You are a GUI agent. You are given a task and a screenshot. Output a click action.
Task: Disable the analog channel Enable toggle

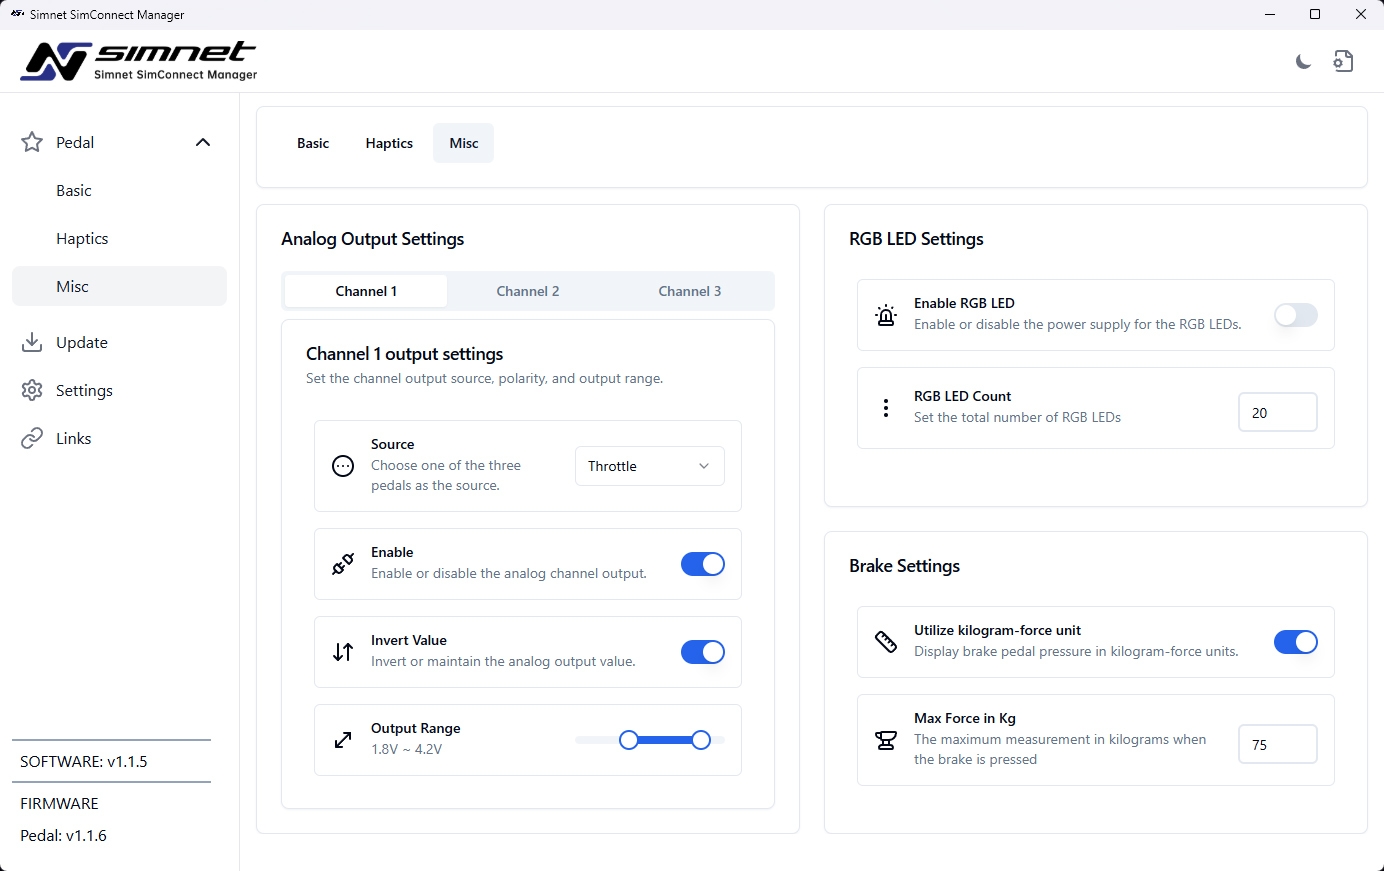(x=702, y=564)
